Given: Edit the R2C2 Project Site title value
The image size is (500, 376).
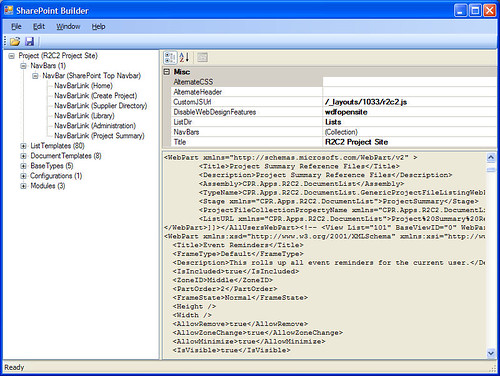Looking at the screenshot, I should click(356, 142).
